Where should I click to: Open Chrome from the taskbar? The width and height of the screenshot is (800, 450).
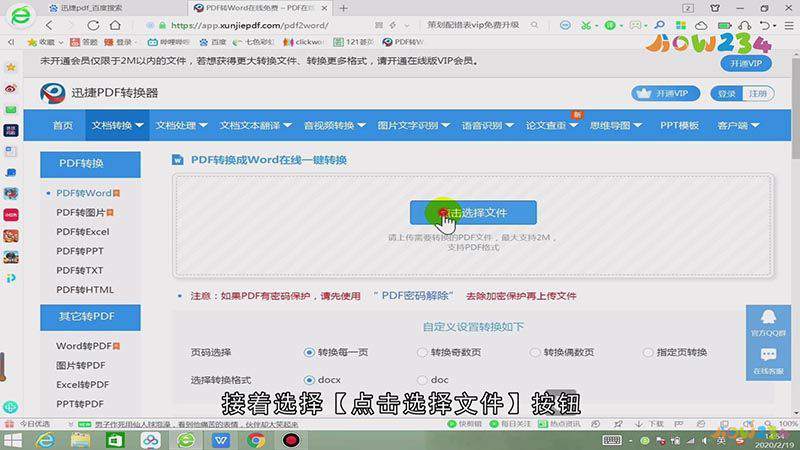pos(256,440)
